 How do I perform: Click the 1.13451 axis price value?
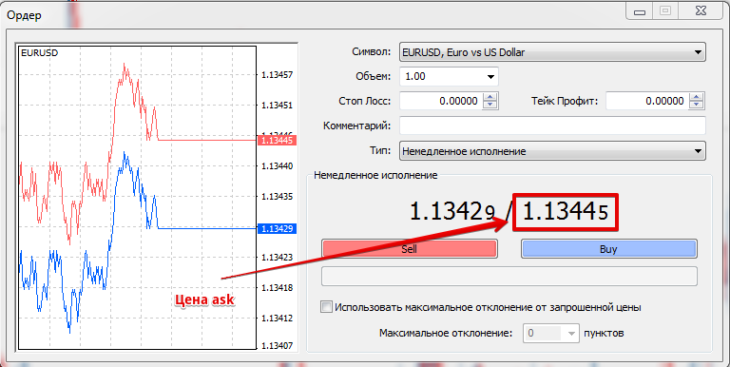(277, 105)
